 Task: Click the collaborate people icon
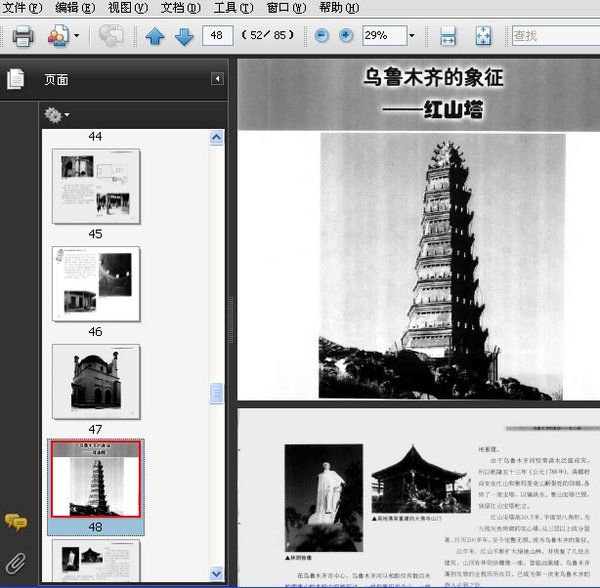58,36
